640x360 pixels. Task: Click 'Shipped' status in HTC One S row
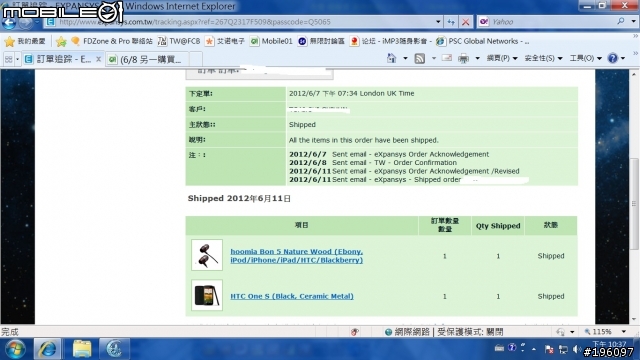point(551,296)
